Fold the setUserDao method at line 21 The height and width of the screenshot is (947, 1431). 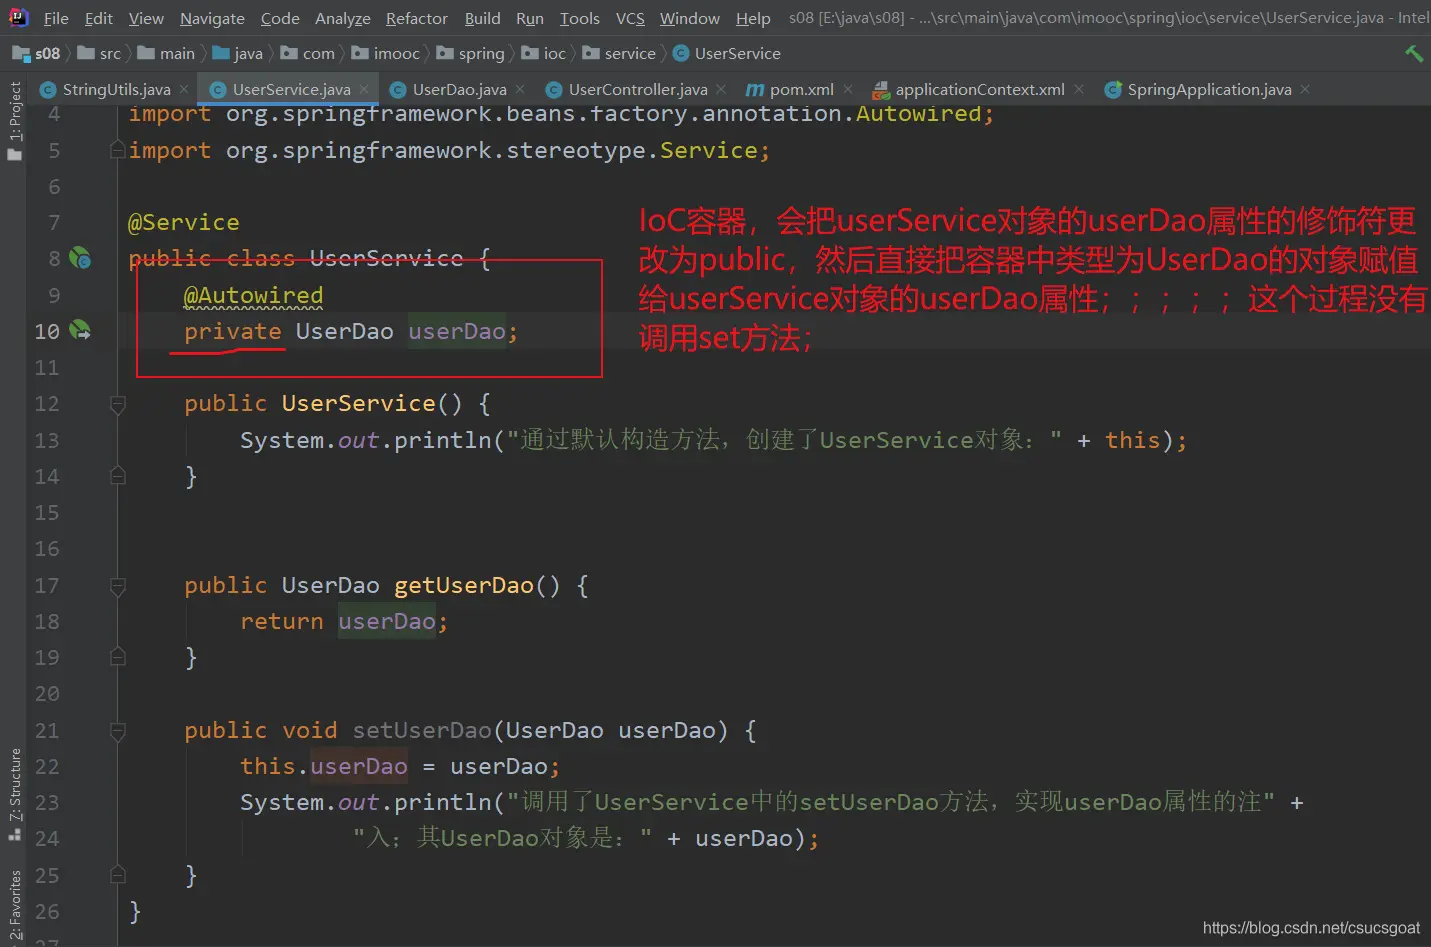coord(118,731)
